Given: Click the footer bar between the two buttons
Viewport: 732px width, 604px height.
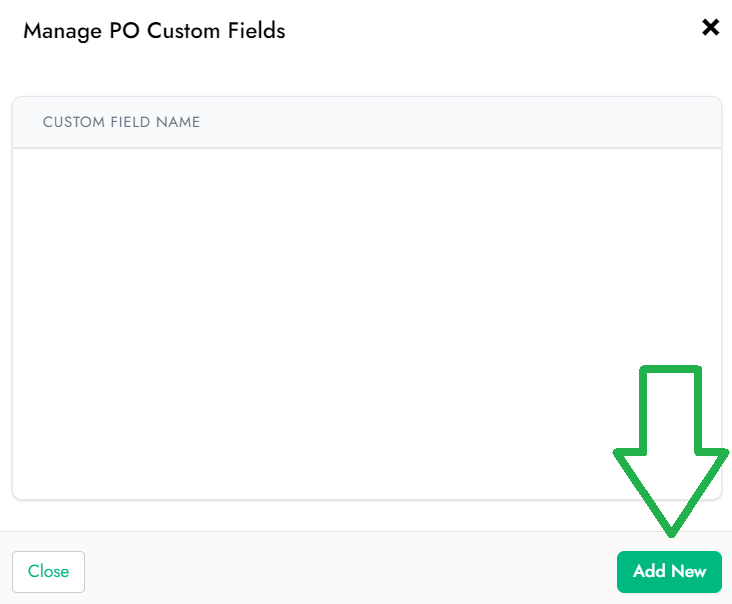Looking at the screenshot, I should pos(350,571).
